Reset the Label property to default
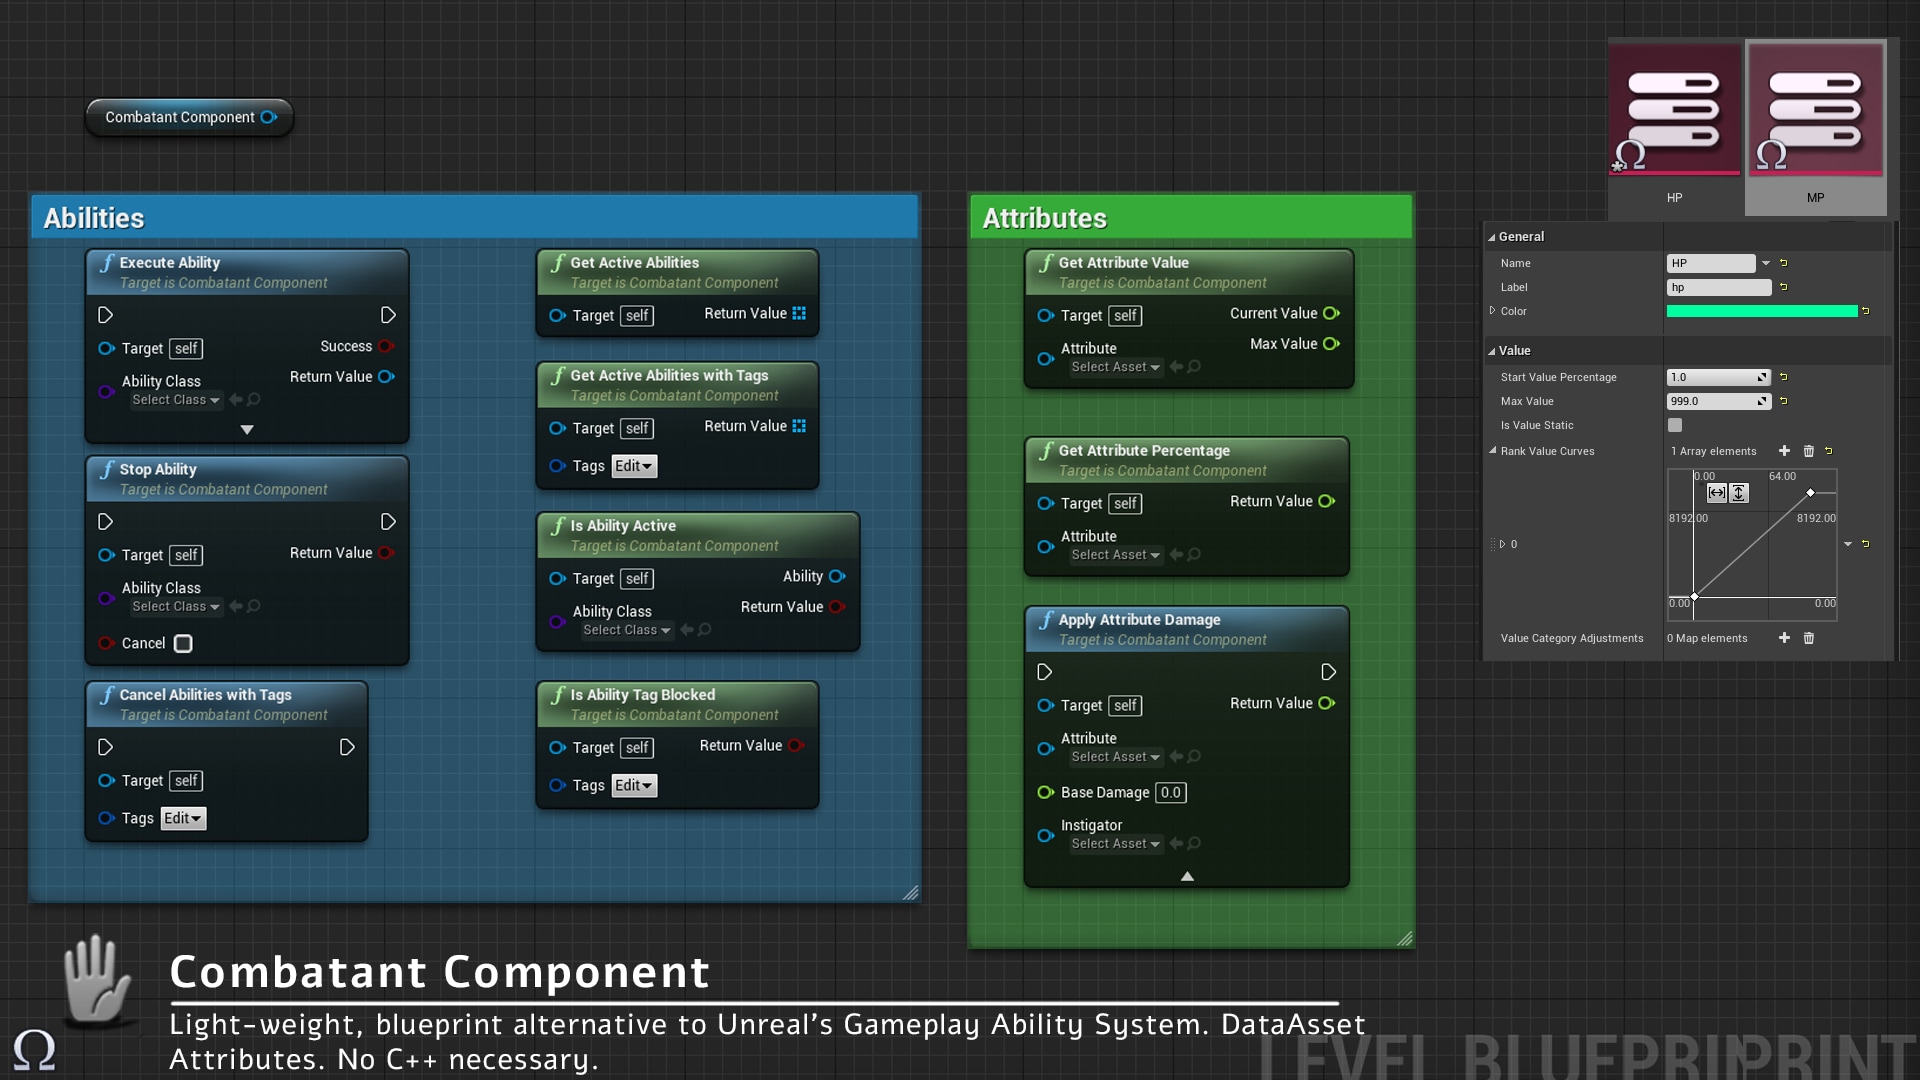The image size is (1920, 1080). [1783, 287]
